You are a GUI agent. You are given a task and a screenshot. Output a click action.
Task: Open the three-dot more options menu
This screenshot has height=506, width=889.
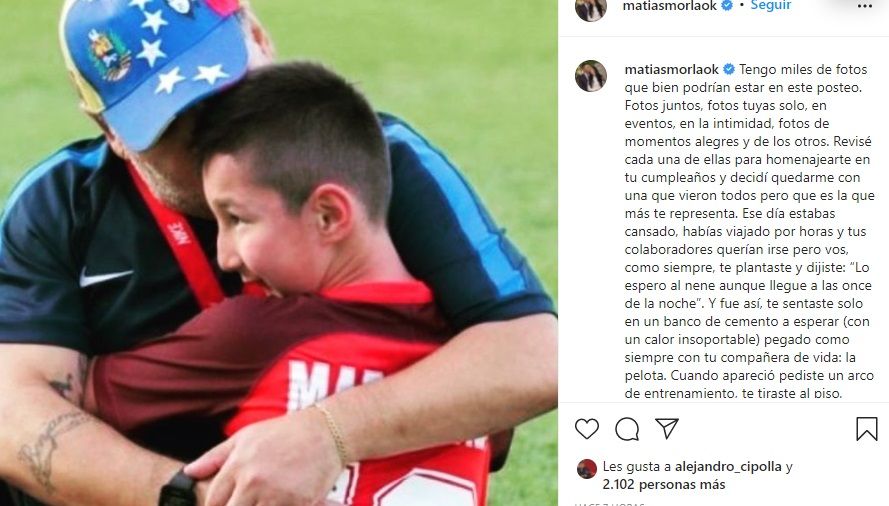pos(865,6)
